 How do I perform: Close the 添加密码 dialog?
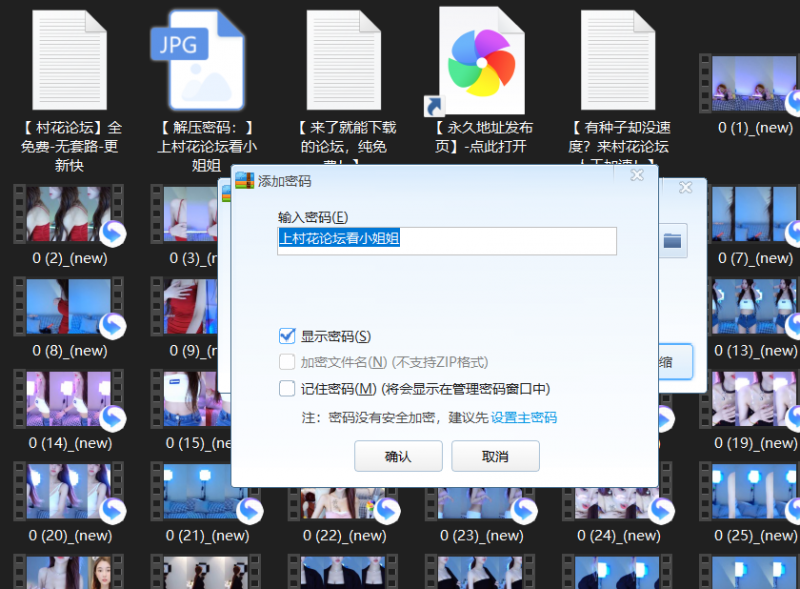637,176
